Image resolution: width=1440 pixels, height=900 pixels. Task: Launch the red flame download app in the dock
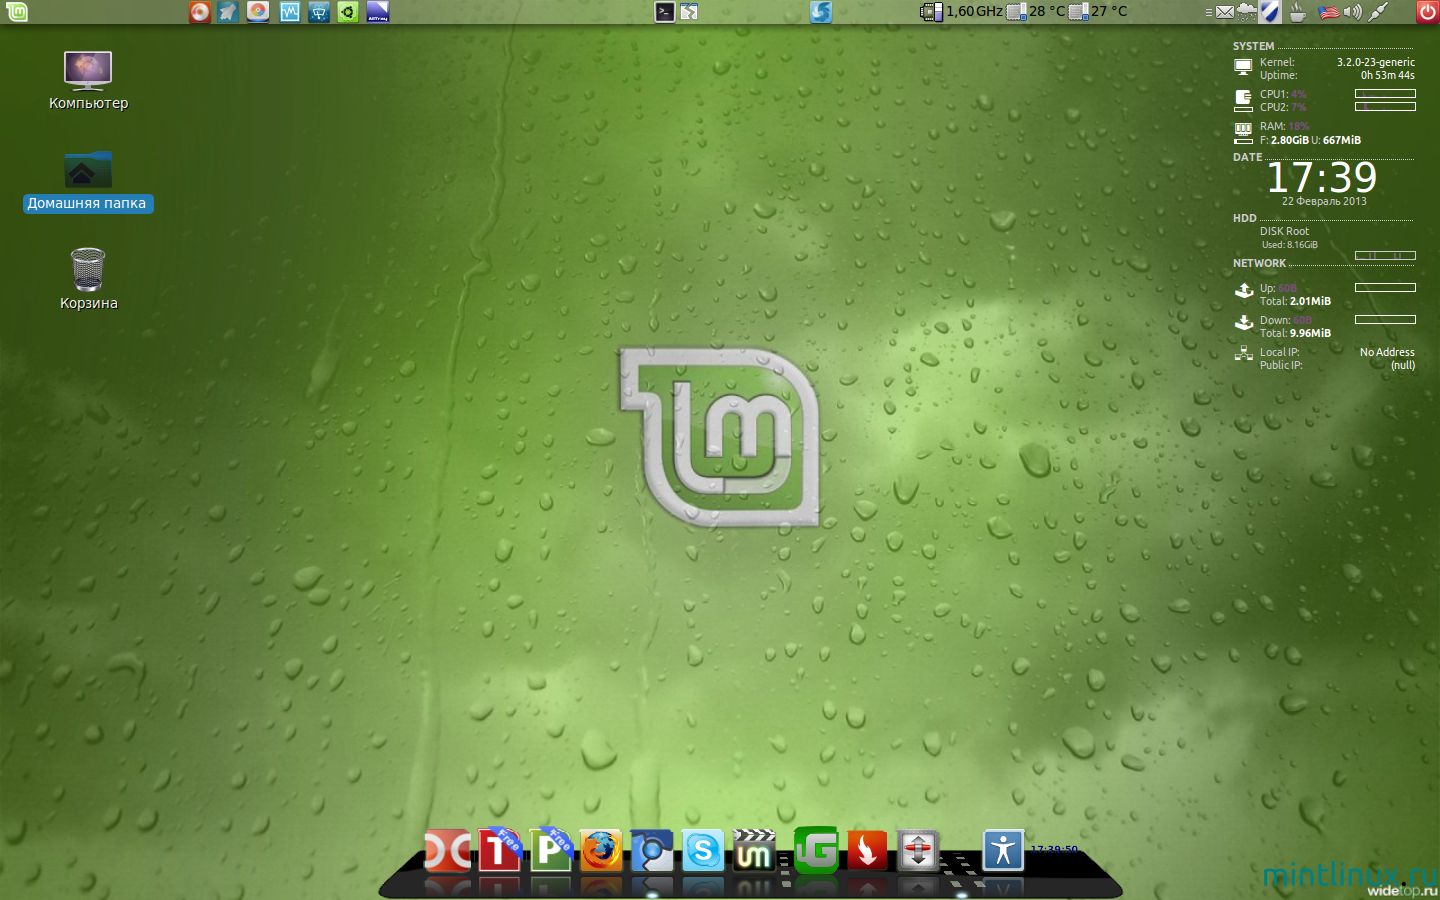click(x=867, y=851)
